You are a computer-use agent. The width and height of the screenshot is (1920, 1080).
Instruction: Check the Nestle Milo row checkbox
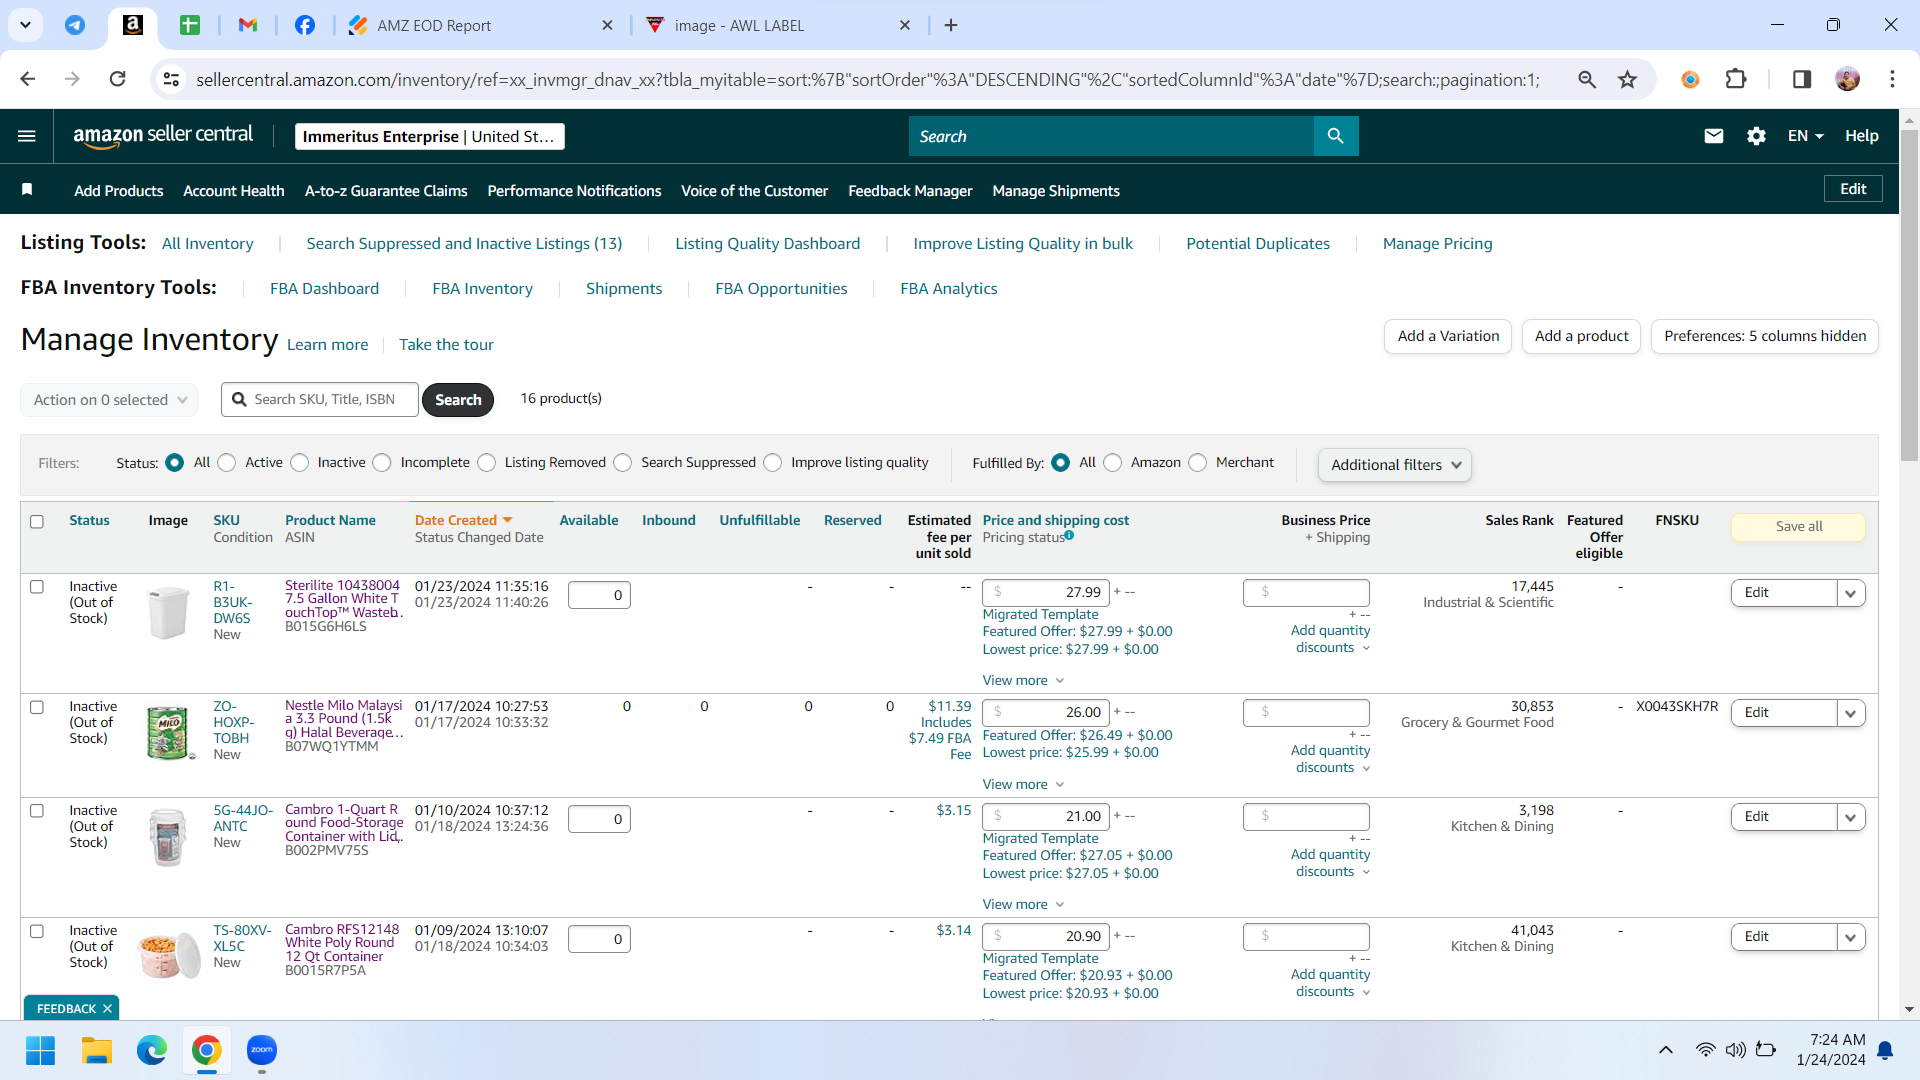[37, 707]
